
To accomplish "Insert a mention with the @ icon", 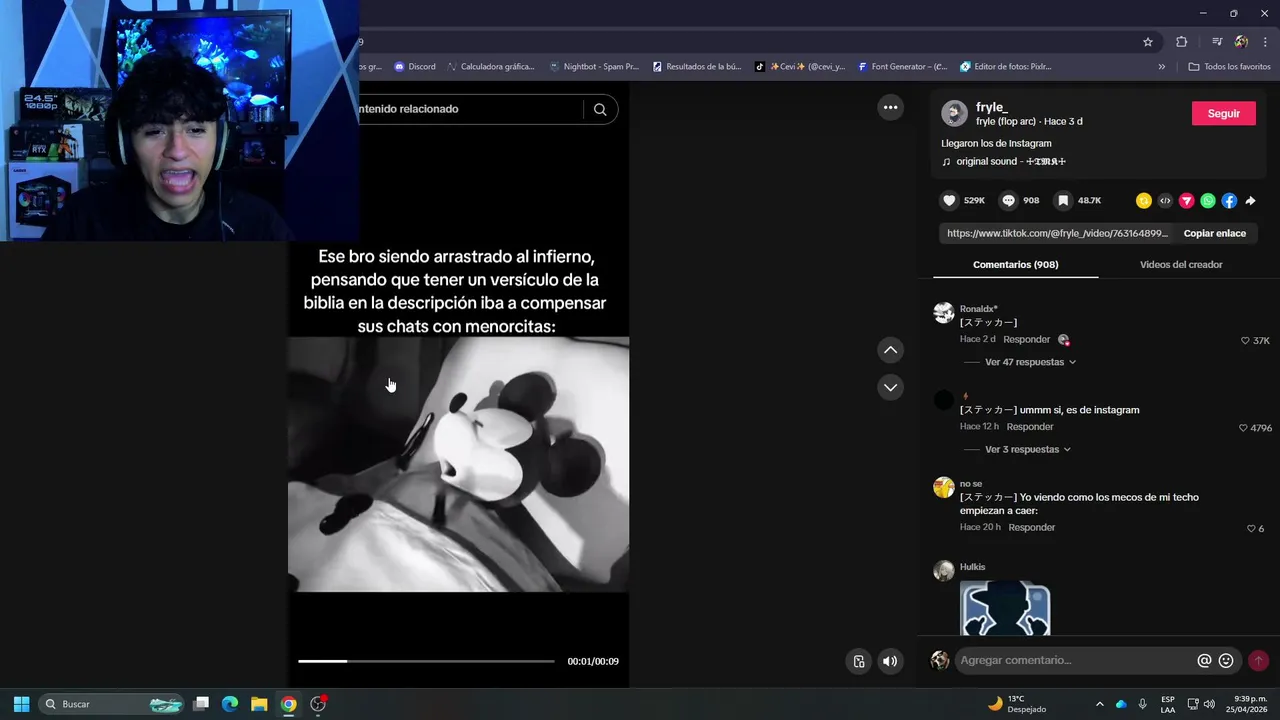I will (x=1204, y=661).
